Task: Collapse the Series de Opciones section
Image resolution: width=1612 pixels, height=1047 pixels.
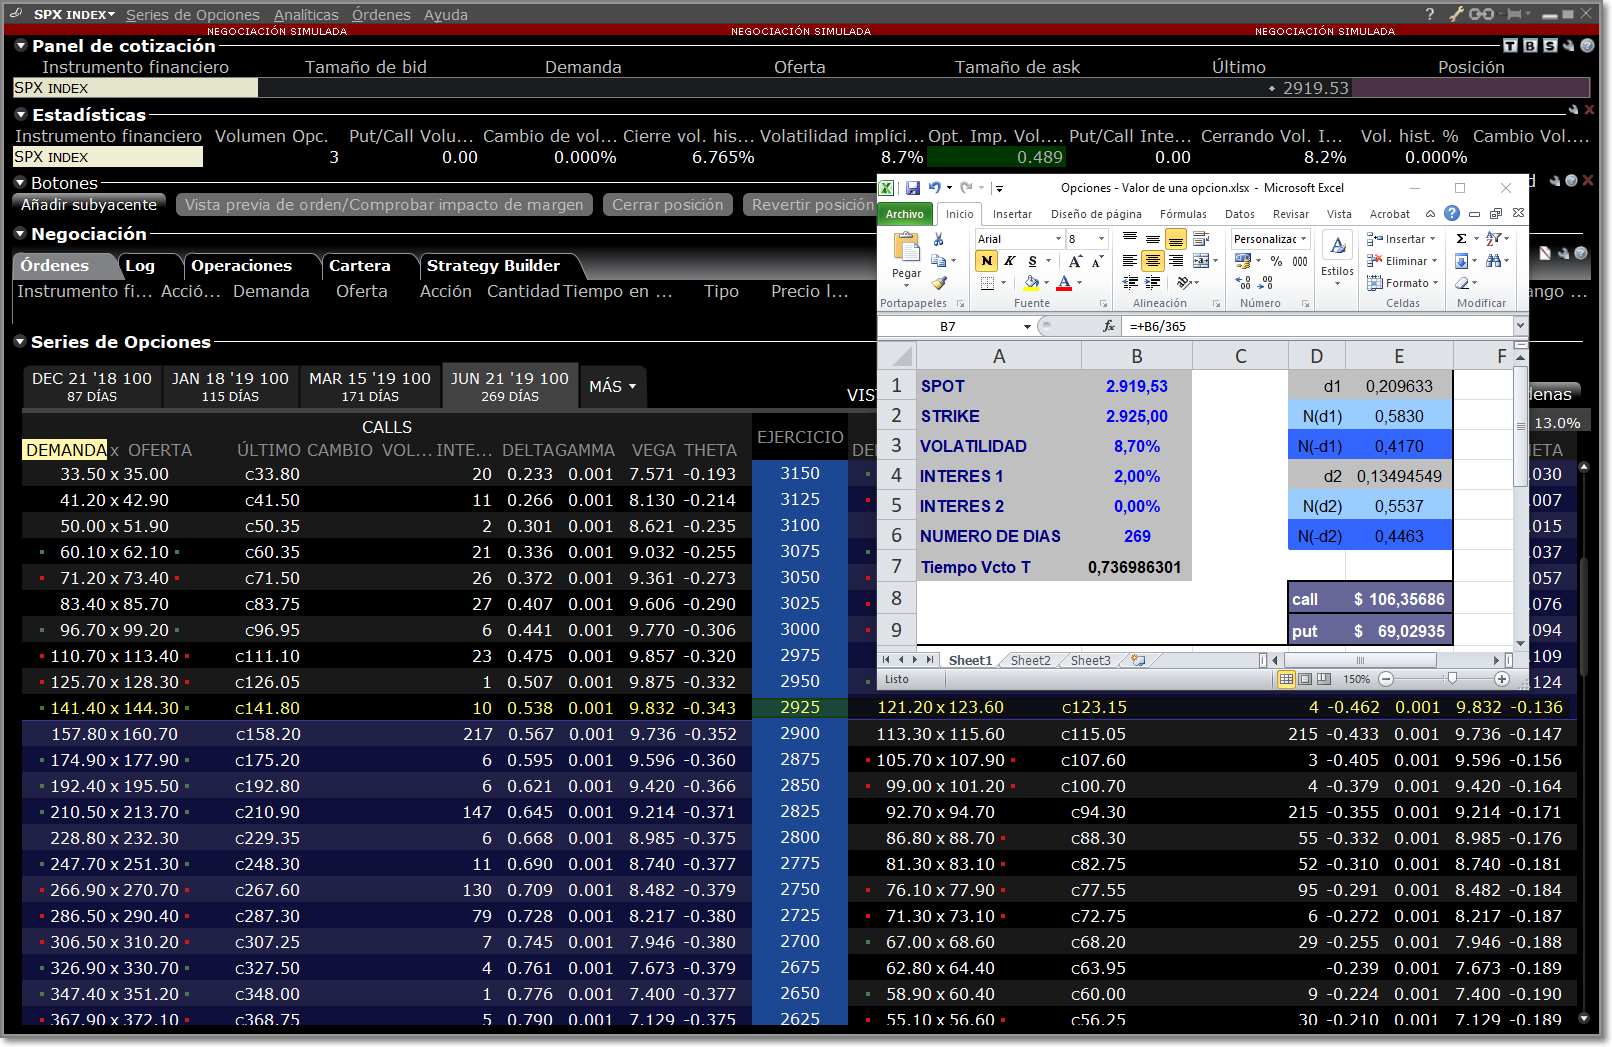Action: click(20, 341)
